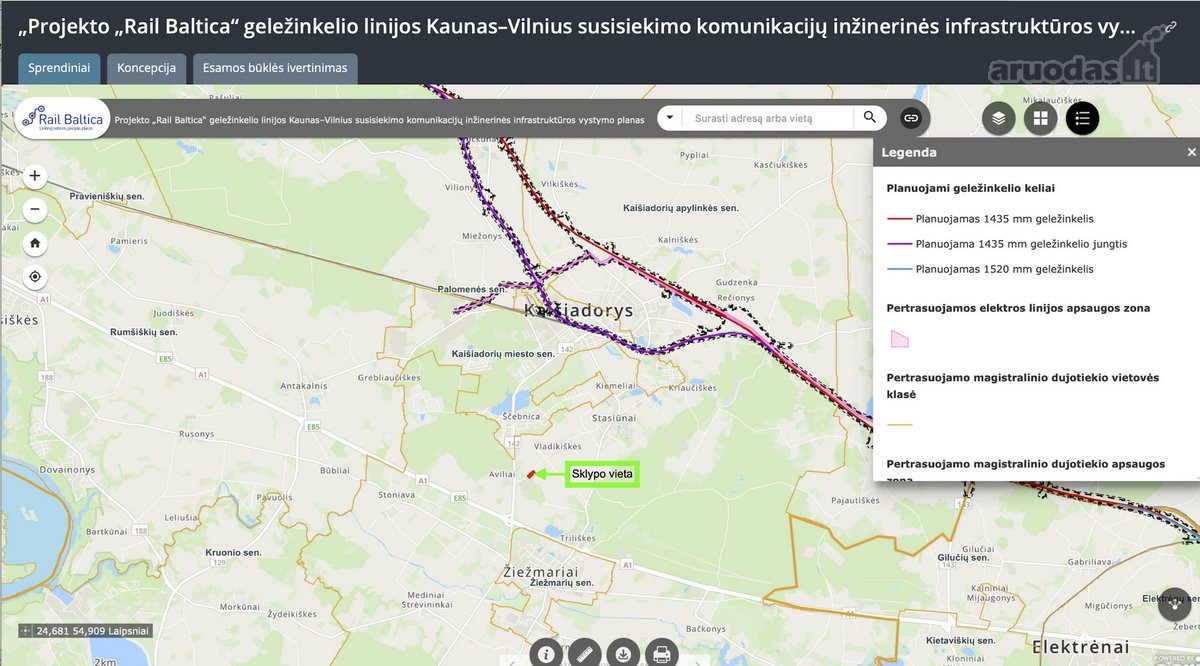Click the Žiežmariai town label
This screenshot has width=1200, height=666.
[x=541, y=570]
